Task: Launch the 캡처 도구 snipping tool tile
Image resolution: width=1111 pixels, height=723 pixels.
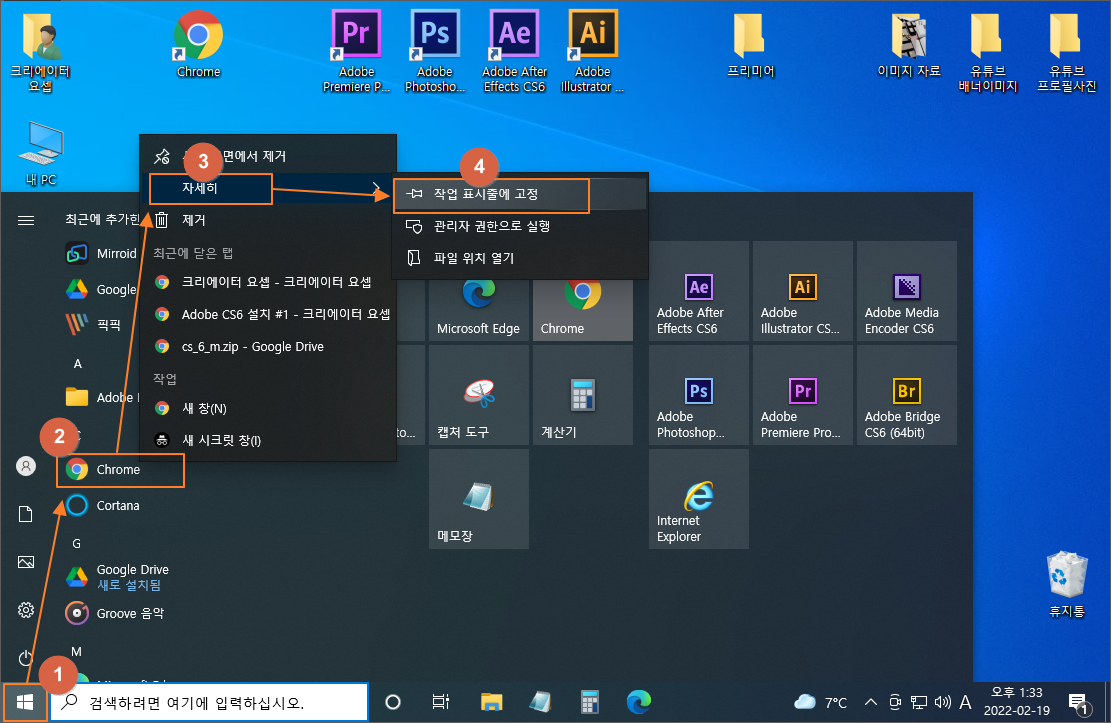Action: (x=478, y=395)
